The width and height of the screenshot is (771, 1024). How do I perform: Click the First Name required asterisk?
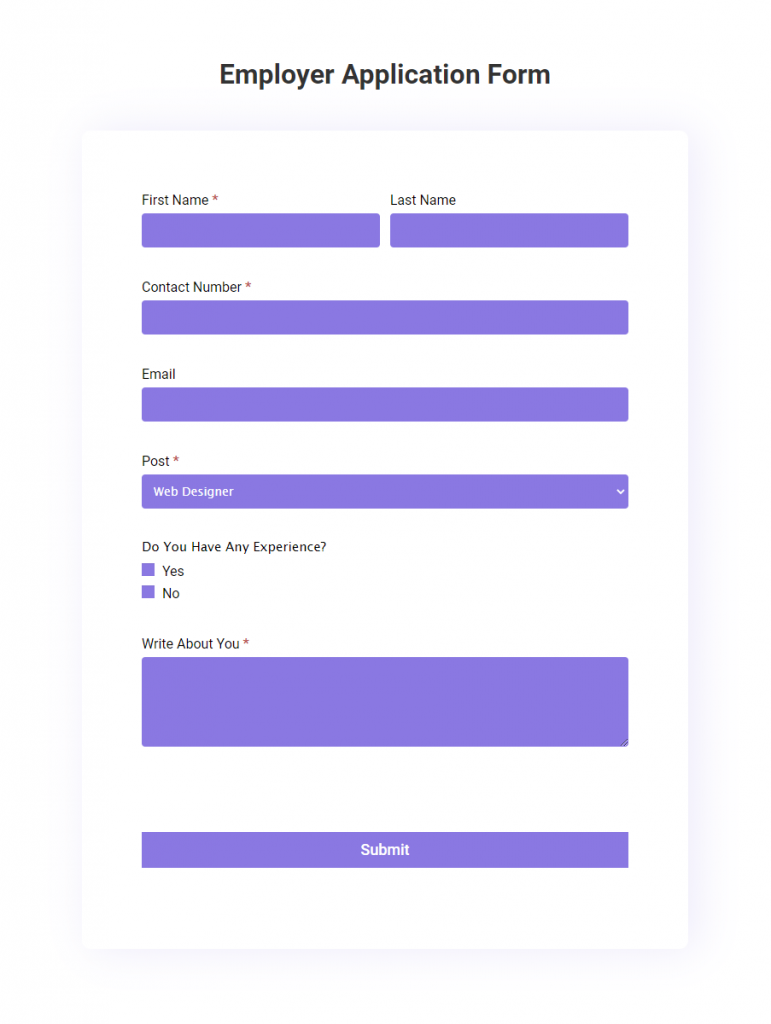pos(216,199)
